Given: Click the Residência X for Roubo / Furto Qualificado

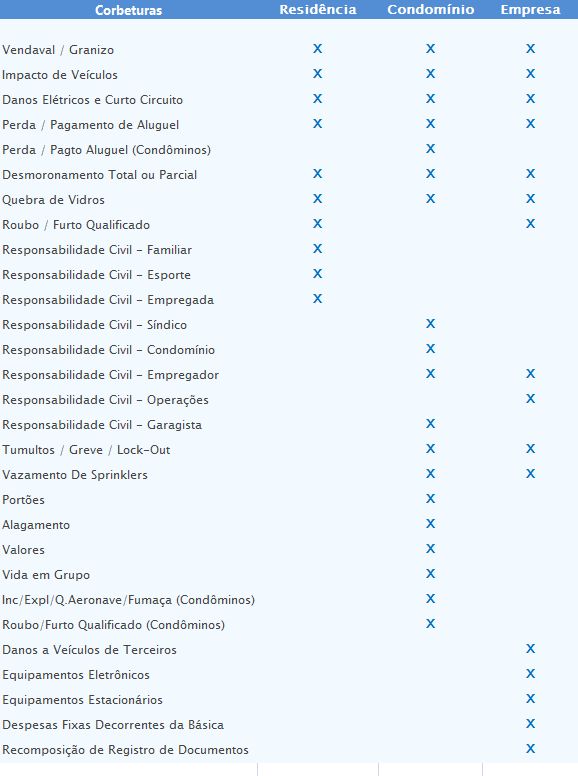Looking at the screenshot, I should (x=317, y=224).
